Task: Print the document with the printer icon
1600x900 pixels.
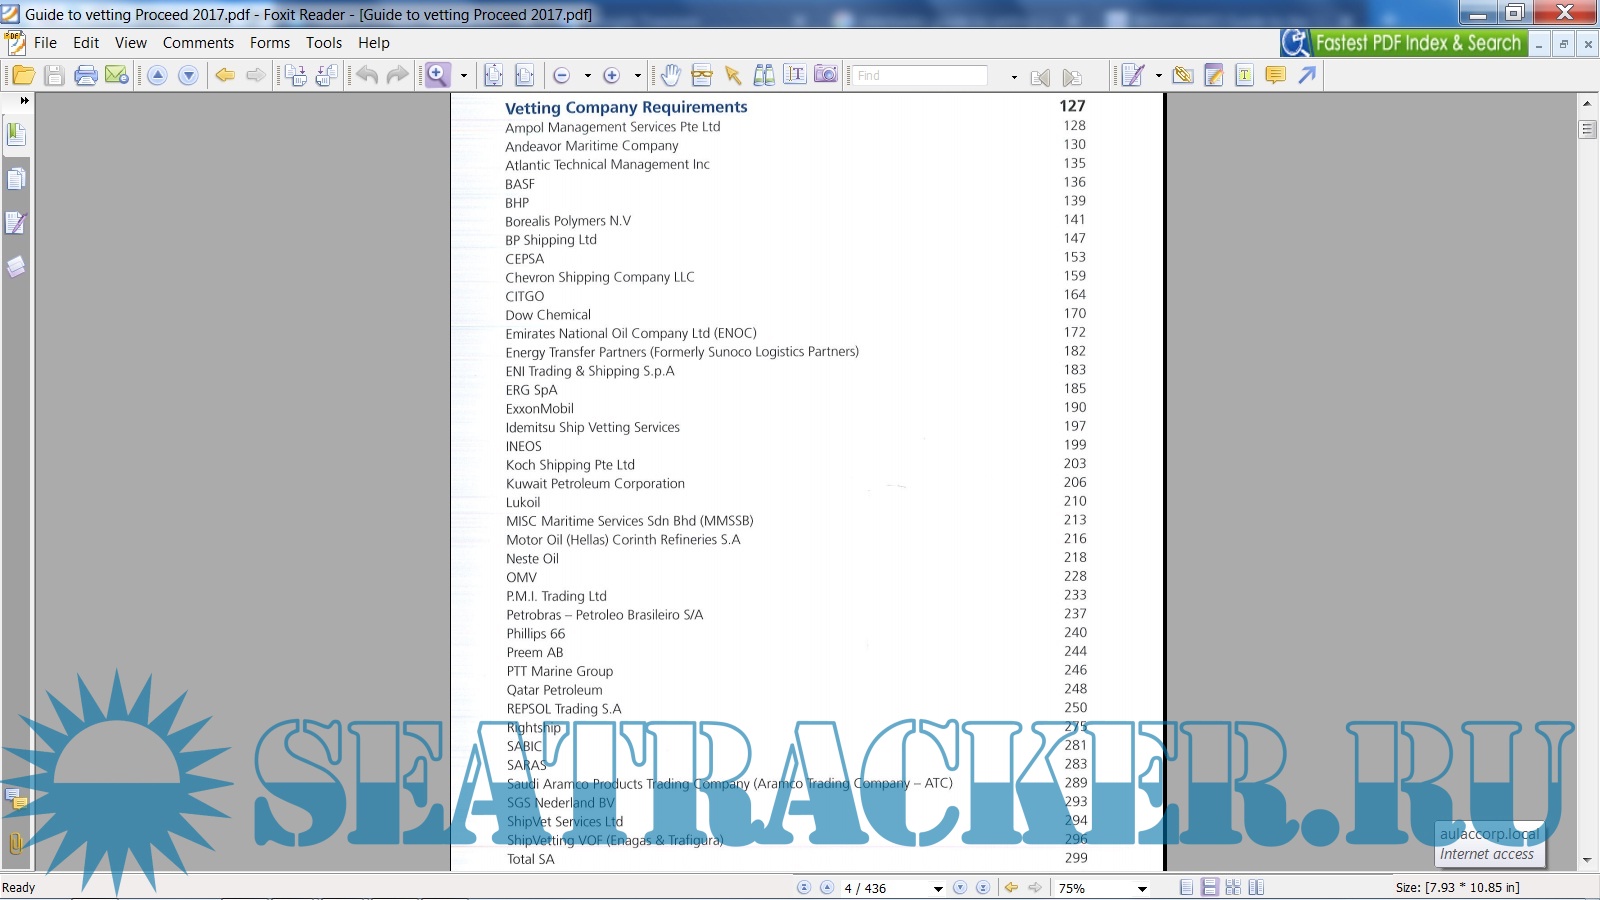Action: point(86,76)
